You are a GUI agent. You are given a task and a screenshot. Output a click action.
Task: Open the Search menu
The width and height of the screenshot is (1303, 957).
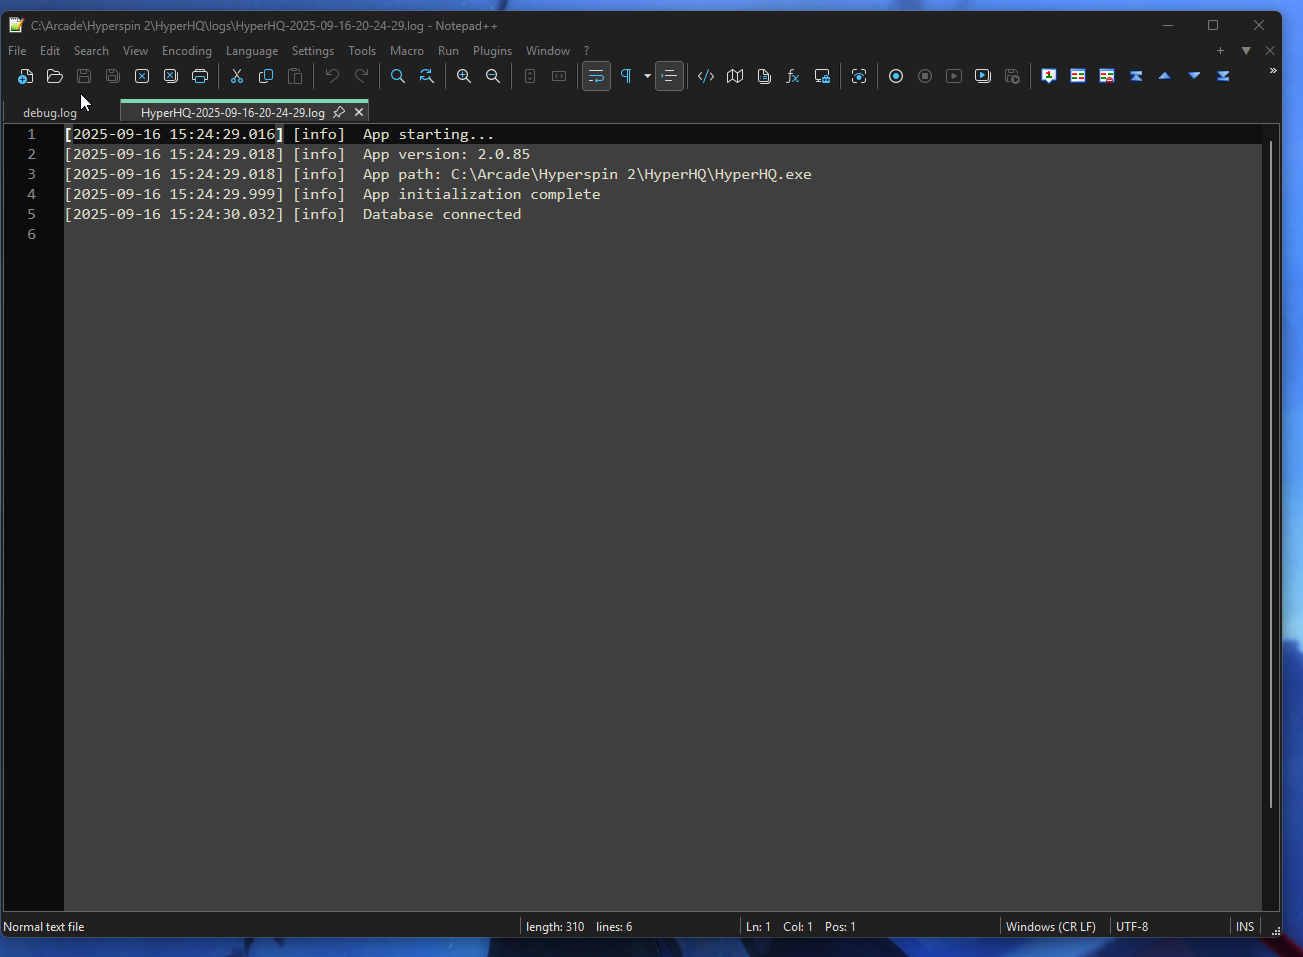coord(91,51)
